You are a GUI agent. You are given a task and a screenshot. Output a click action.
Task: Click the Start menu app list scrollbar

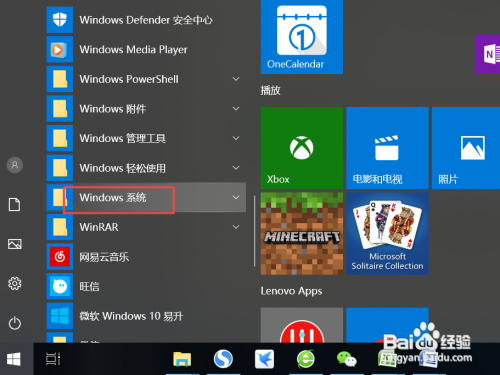click(x=254, y=231)
